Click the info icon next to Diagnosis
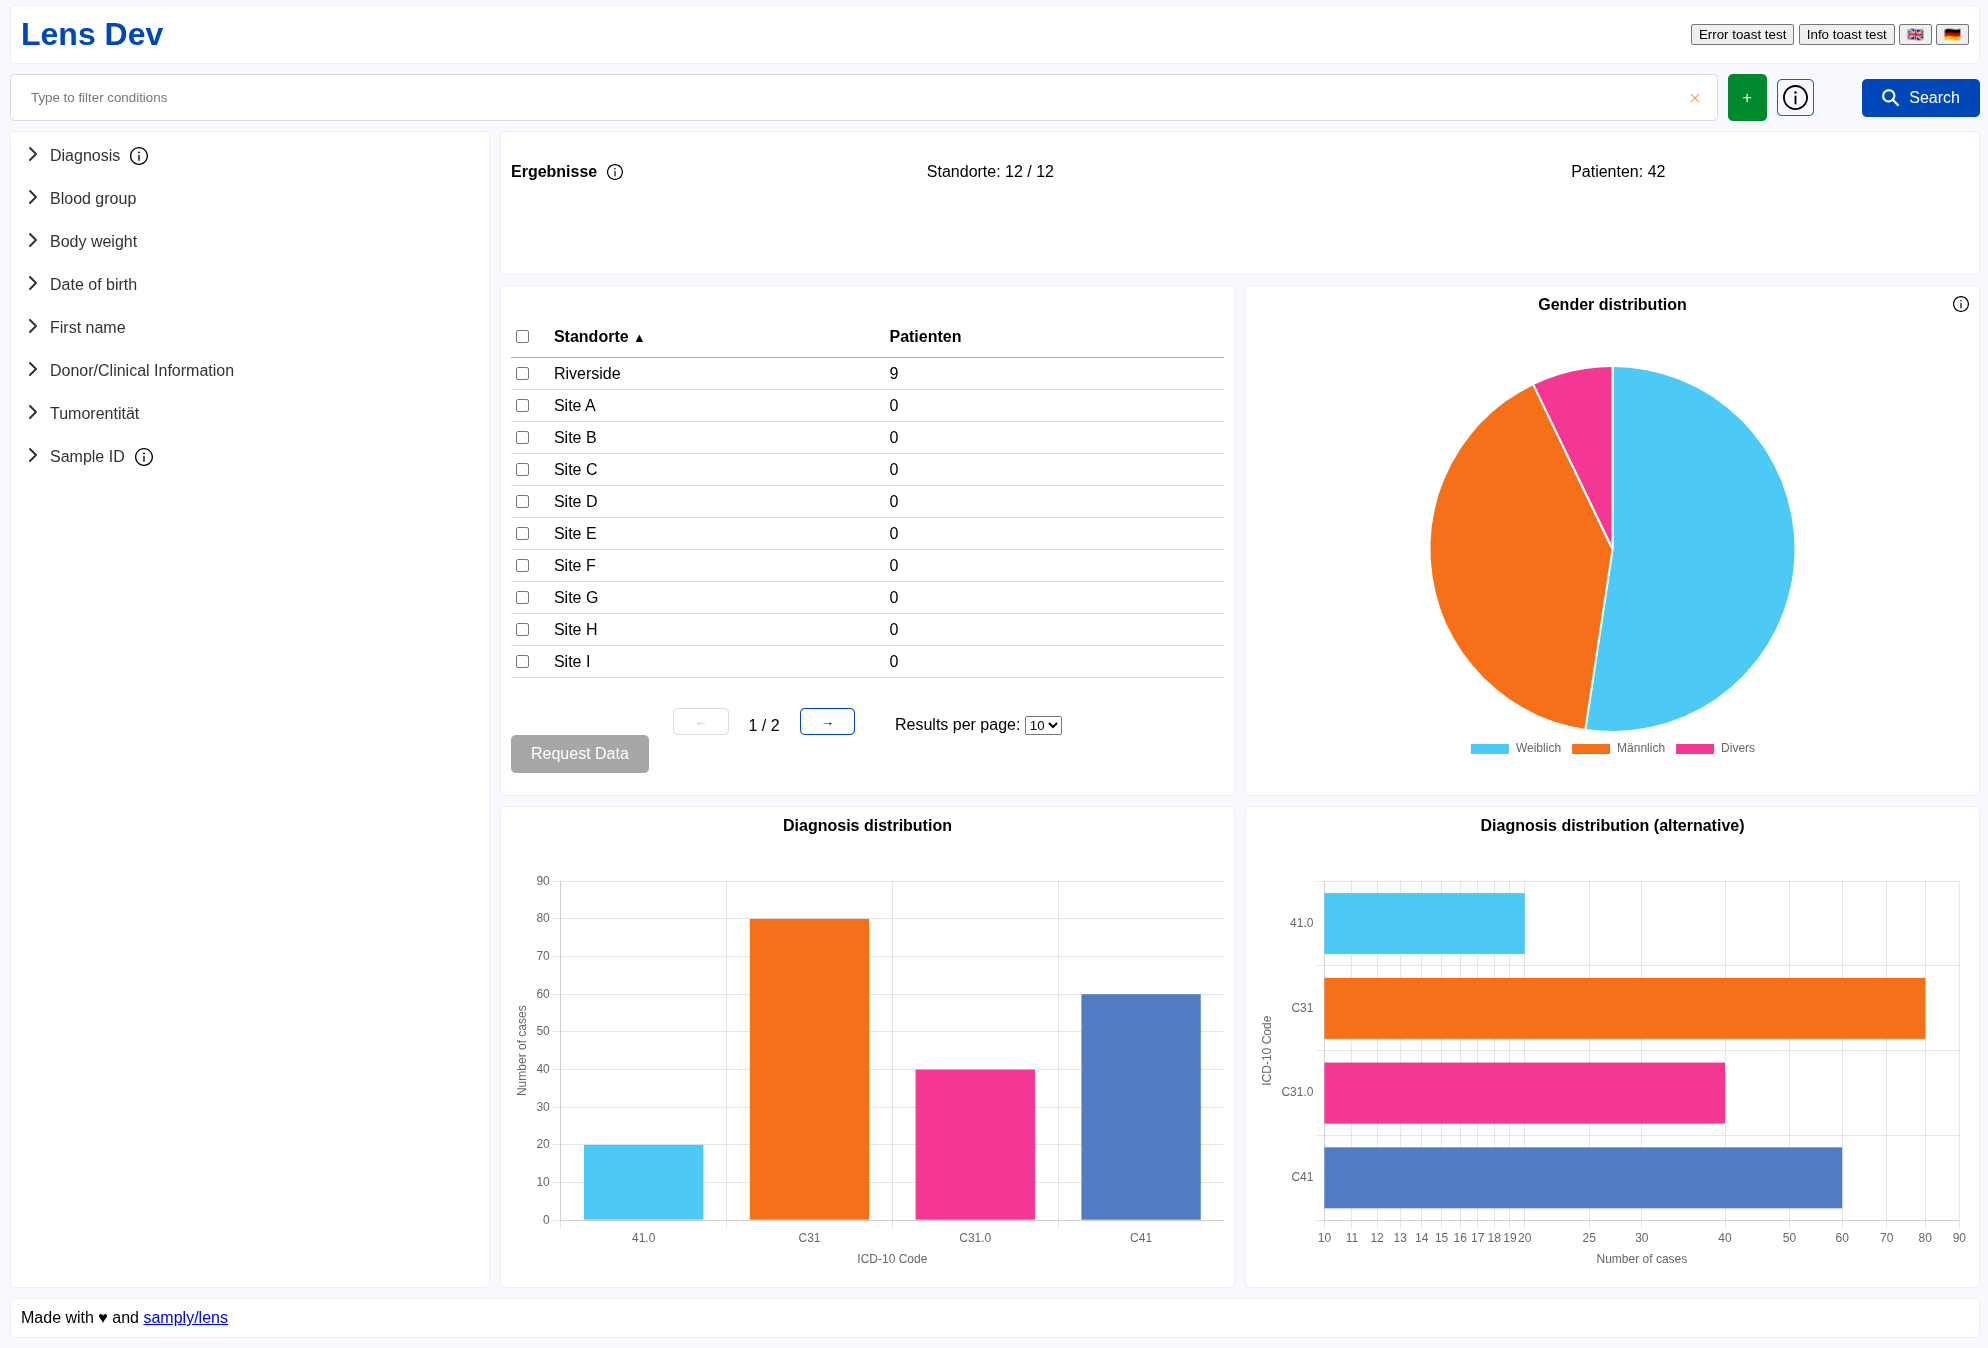 tap(139, 156)
